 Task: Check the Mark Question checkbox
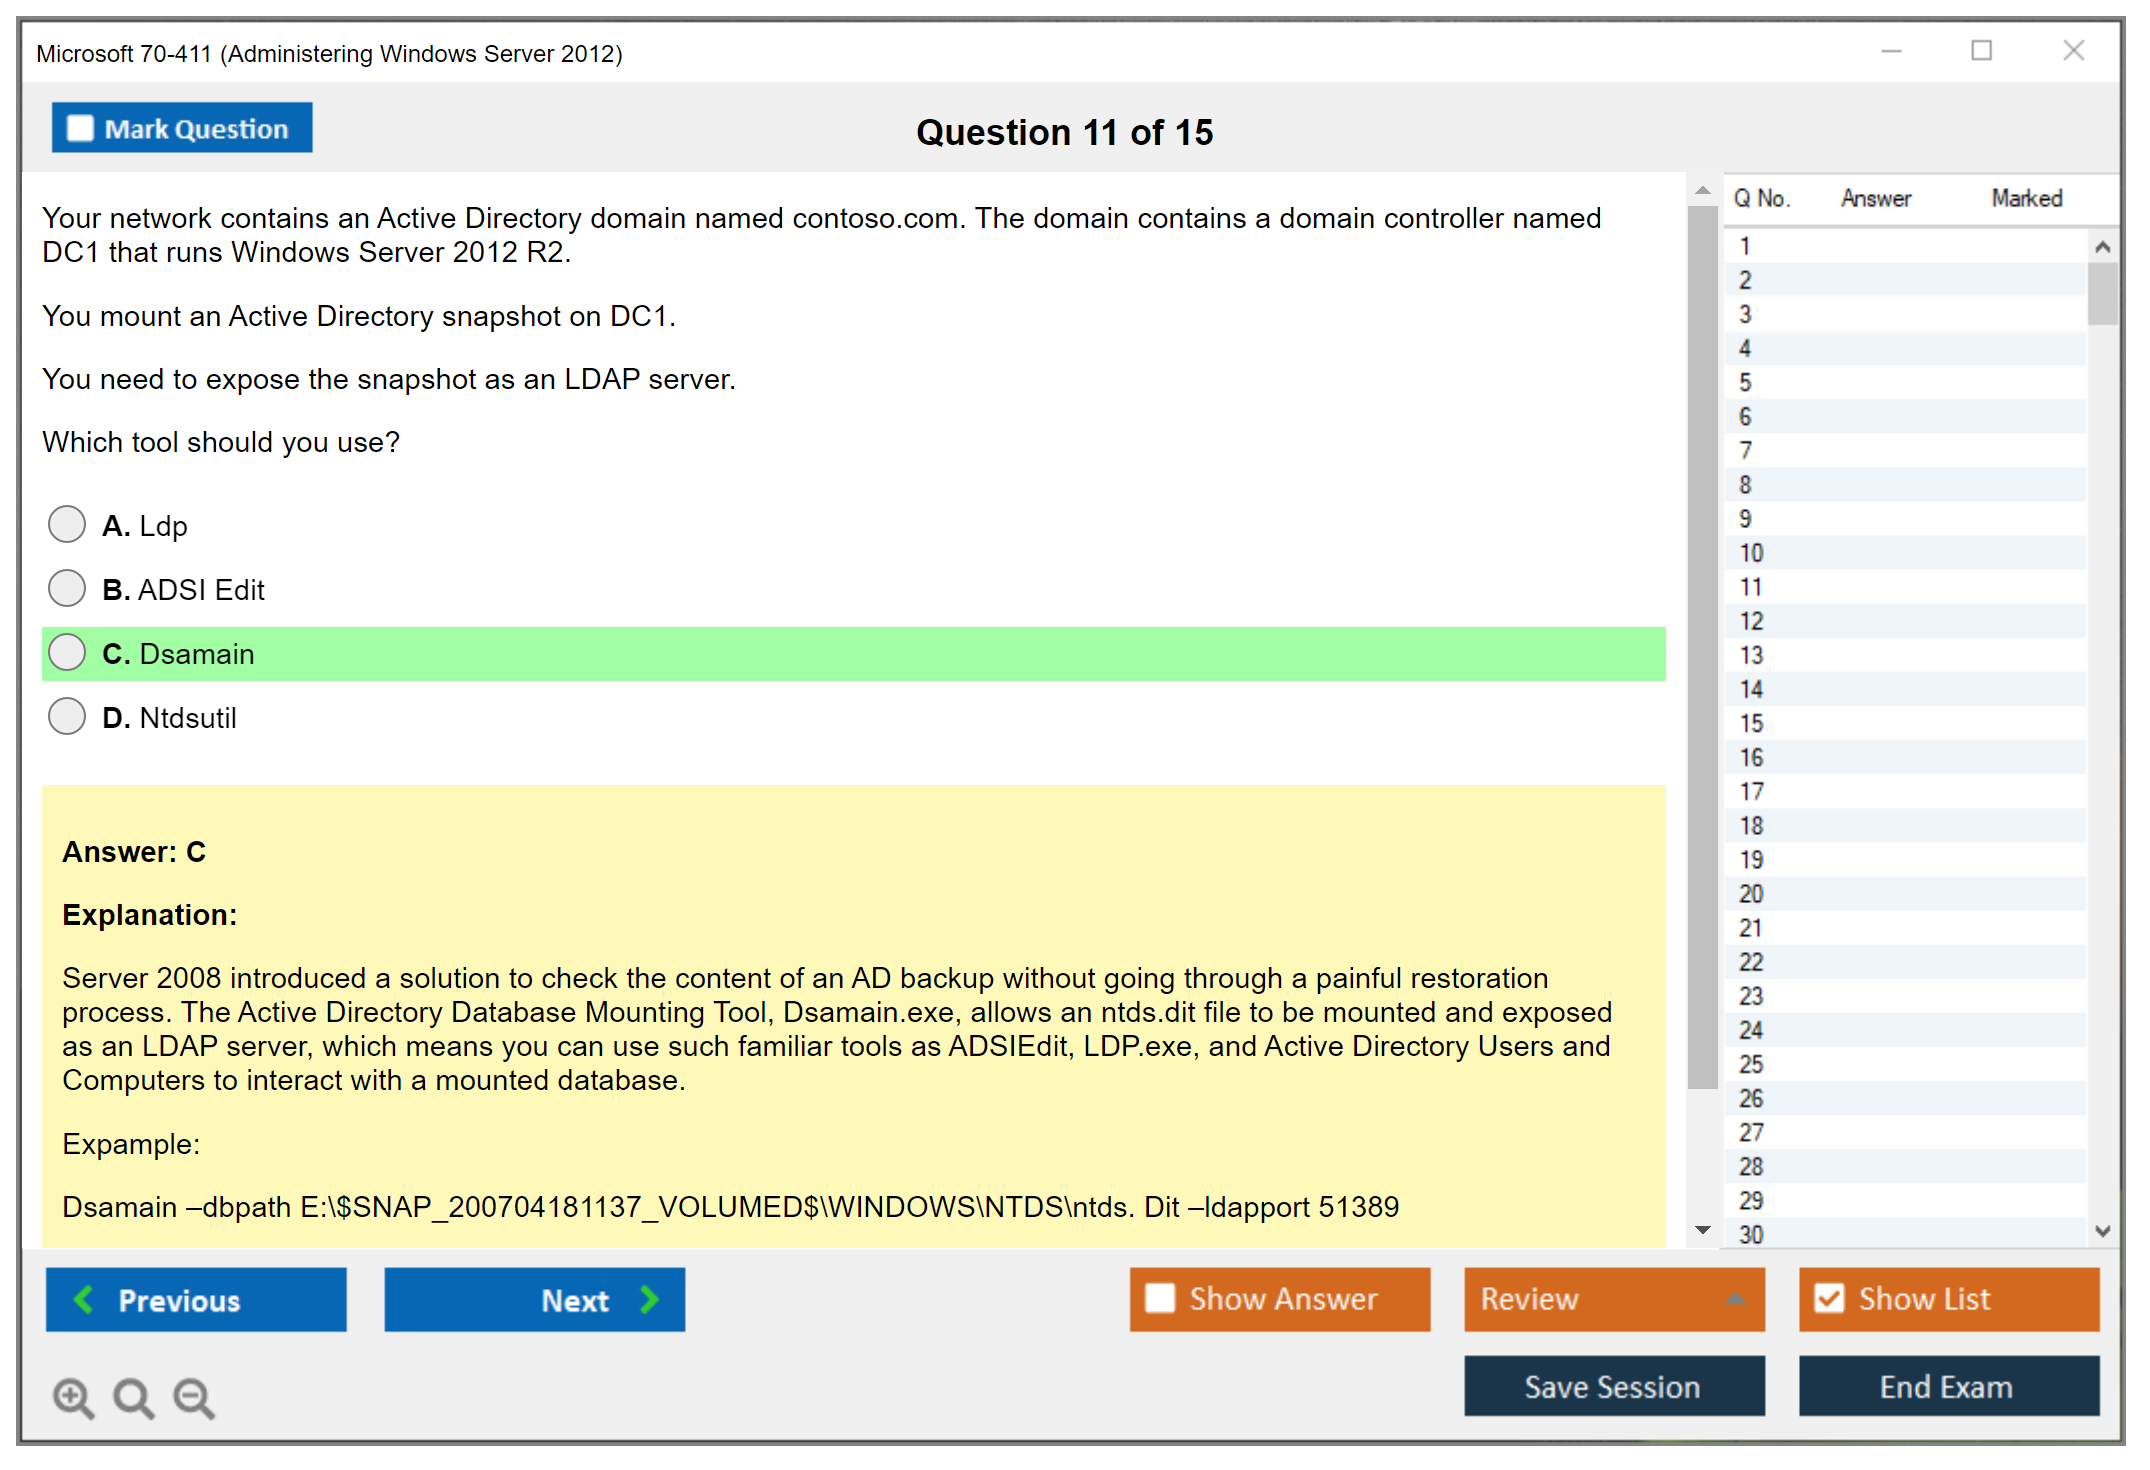point(80,128)
